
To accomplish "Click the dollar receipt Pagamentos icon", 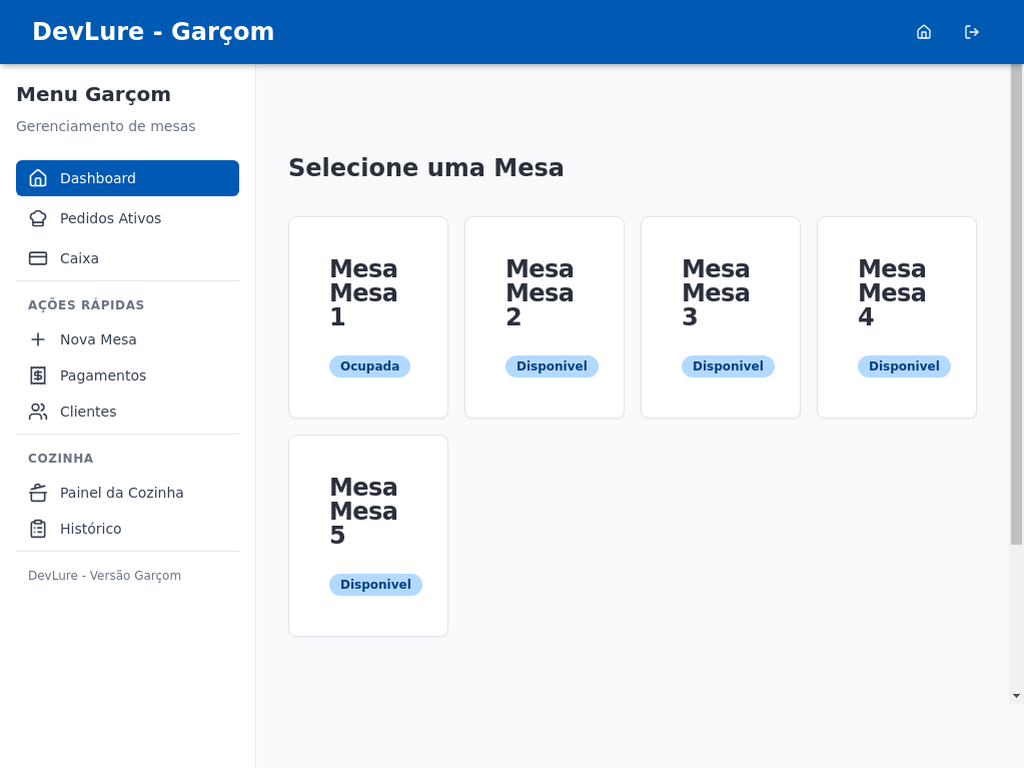I will pyautogui.click(x=38, y=375).
